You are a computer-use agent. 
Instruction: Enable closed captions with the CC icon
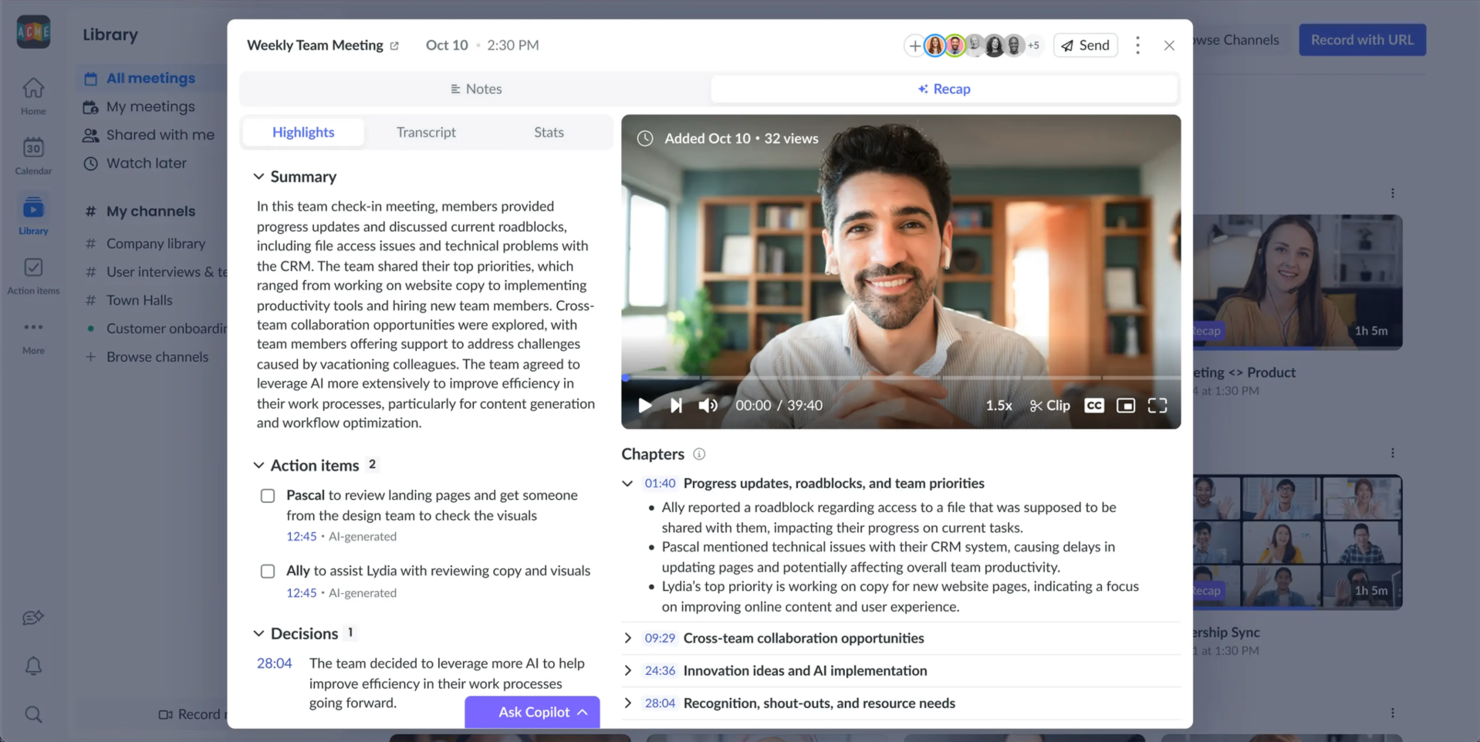click(1094, 405)
